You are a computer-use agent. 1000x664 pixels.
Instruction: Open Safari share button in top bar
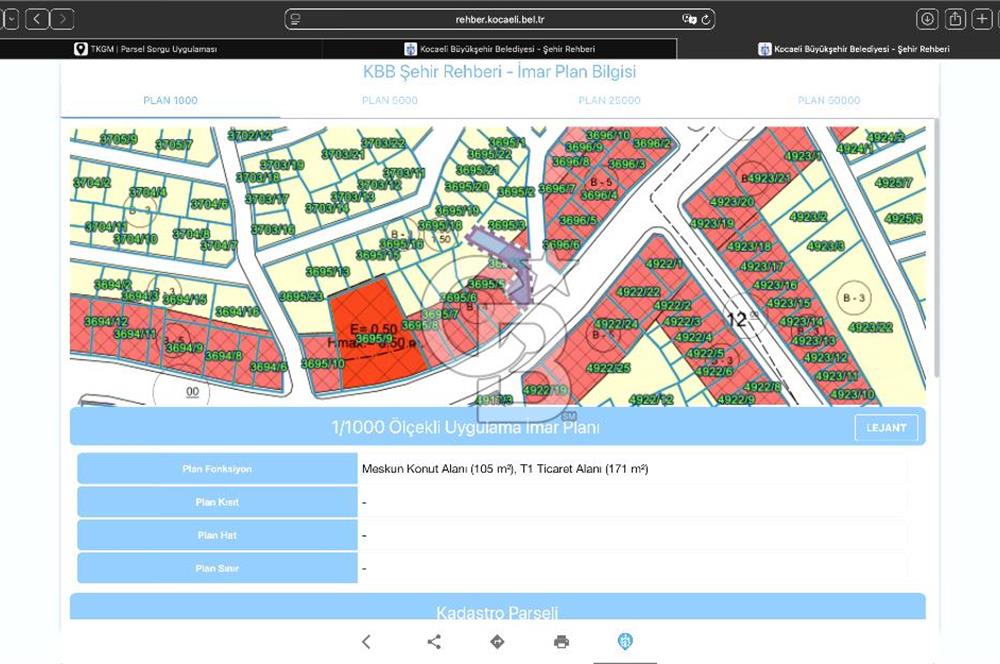[955, 18]
